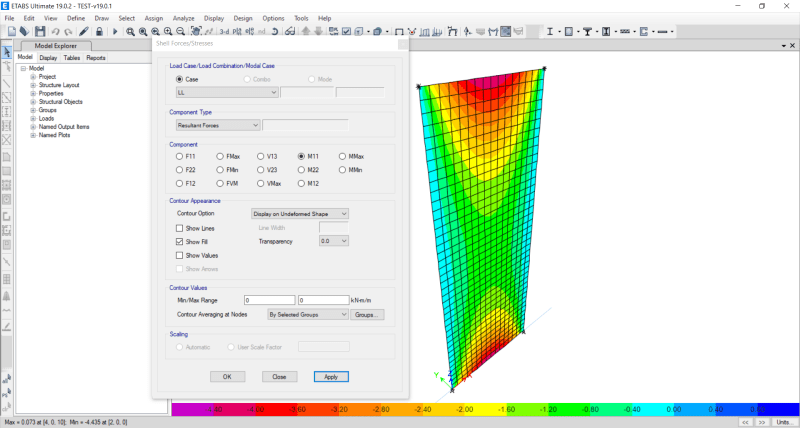Open the Resultant Forces component type dropdown

(x=218, y=125)
